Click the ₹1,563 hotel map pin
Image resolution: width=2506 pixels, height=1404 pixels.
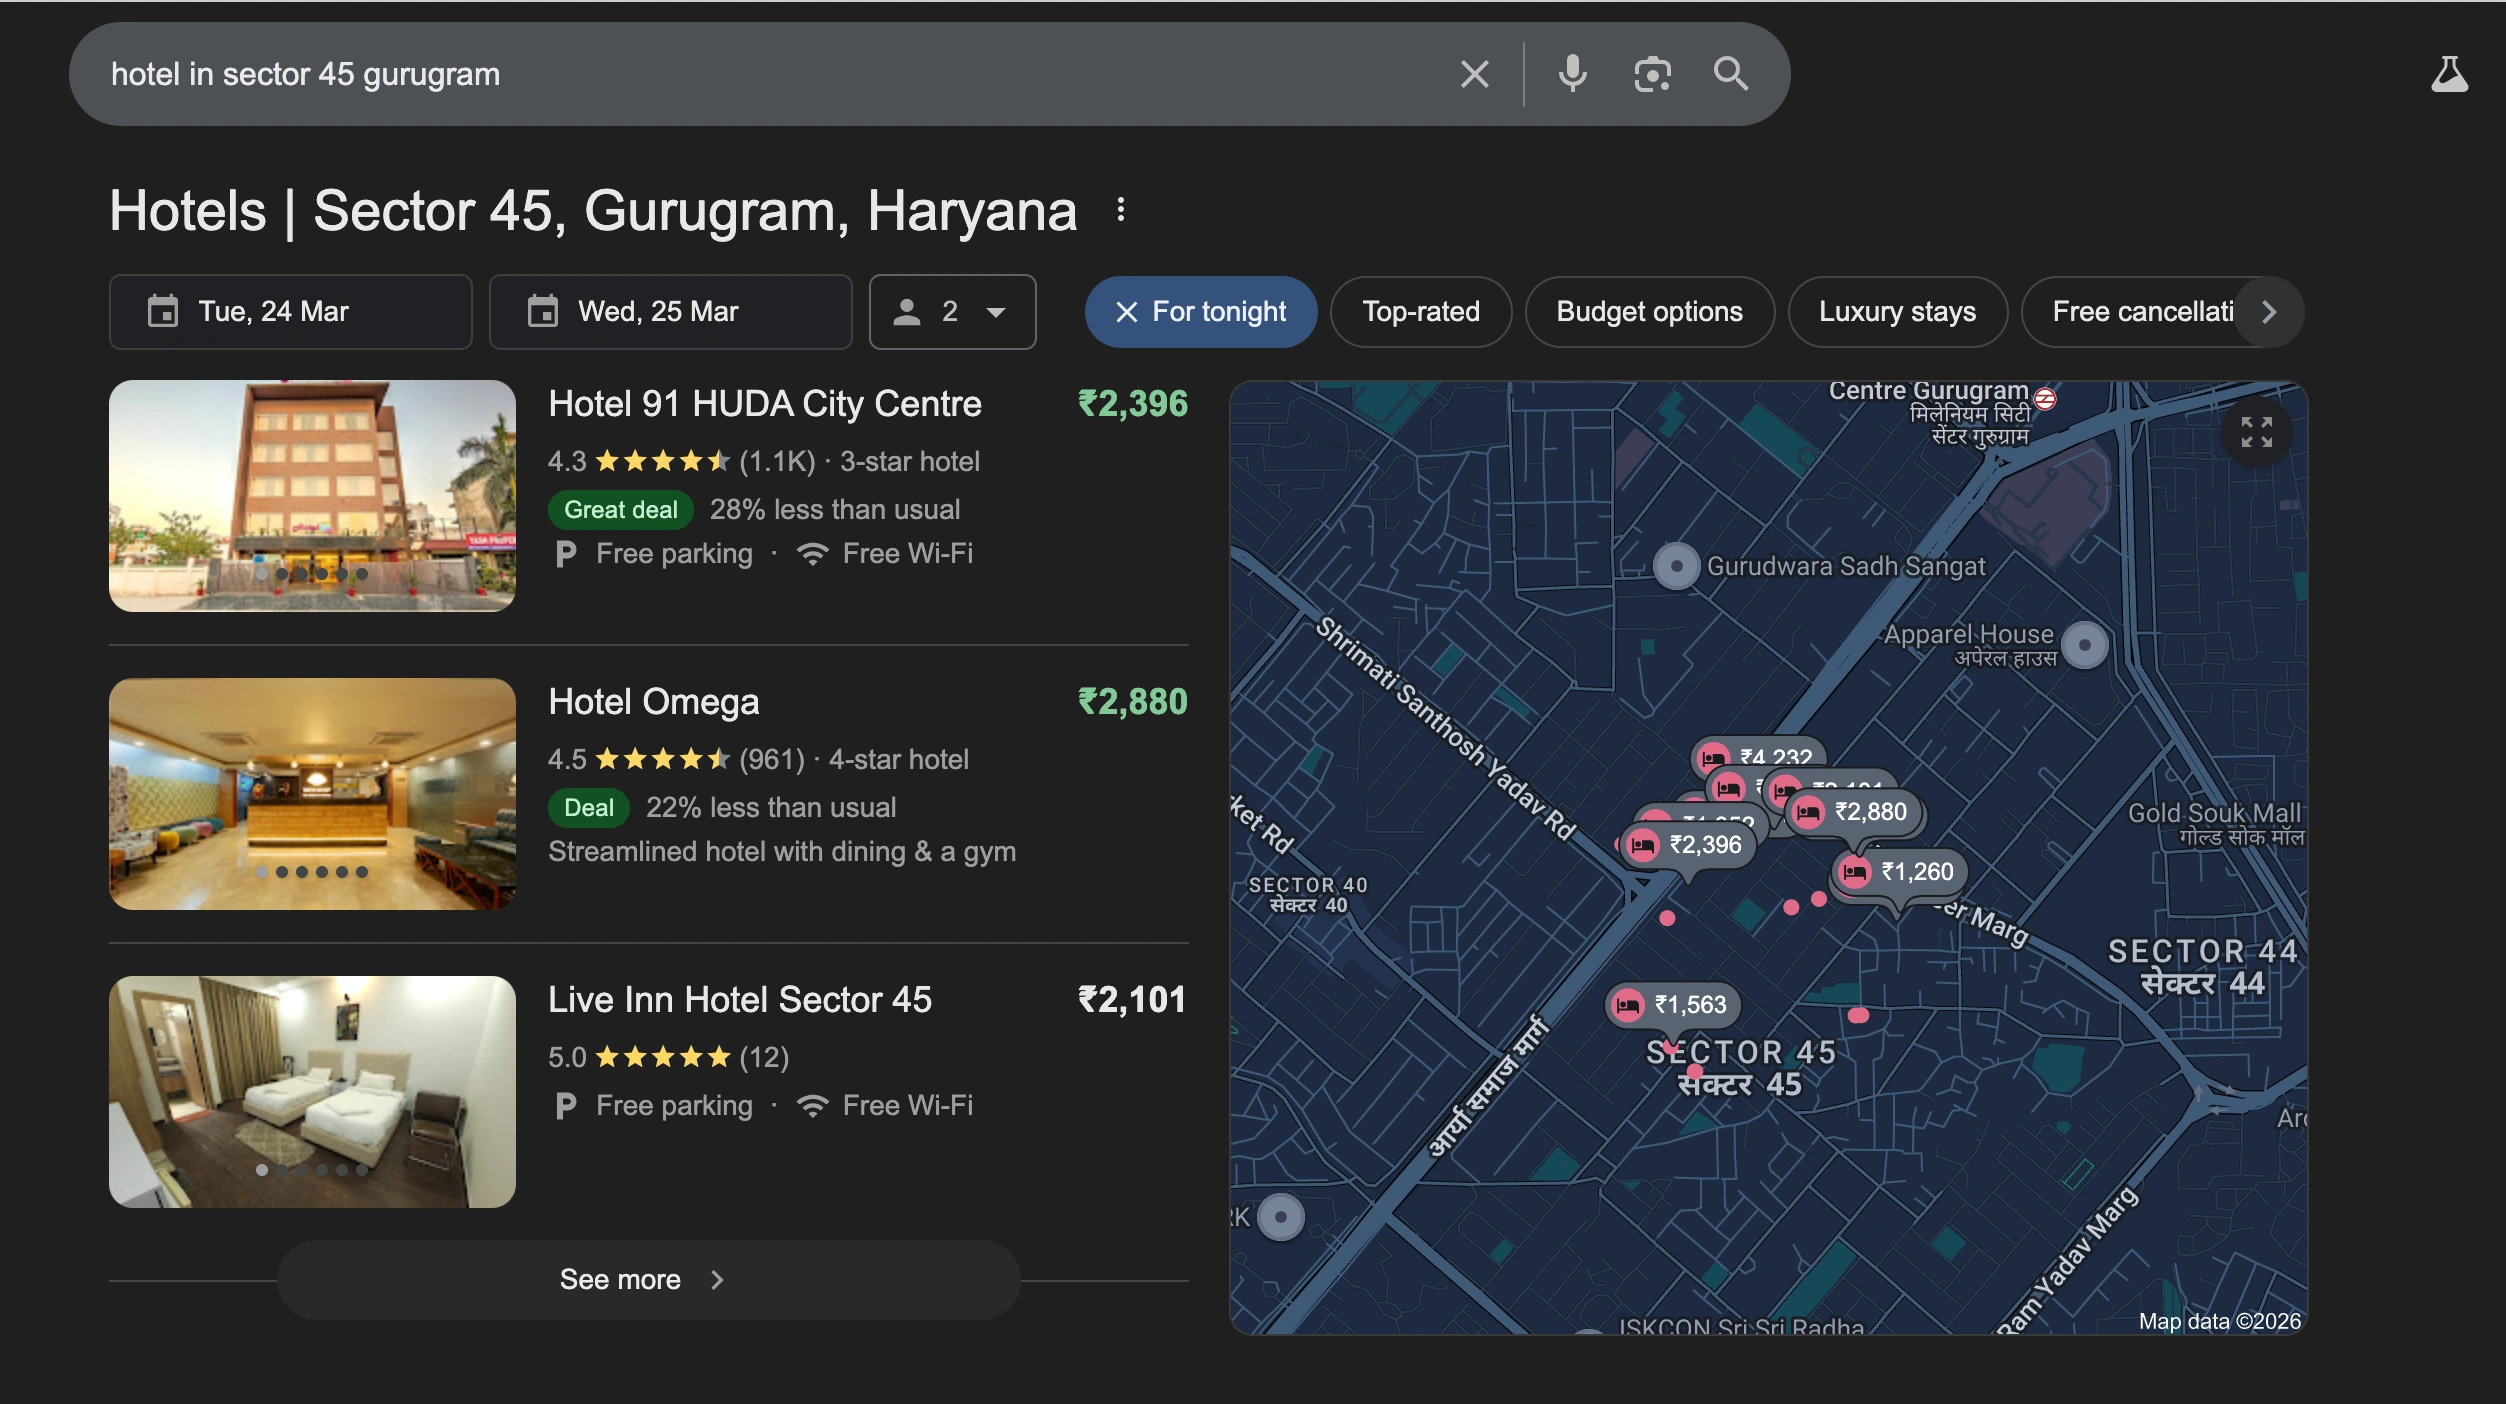coord(1674,1004)
